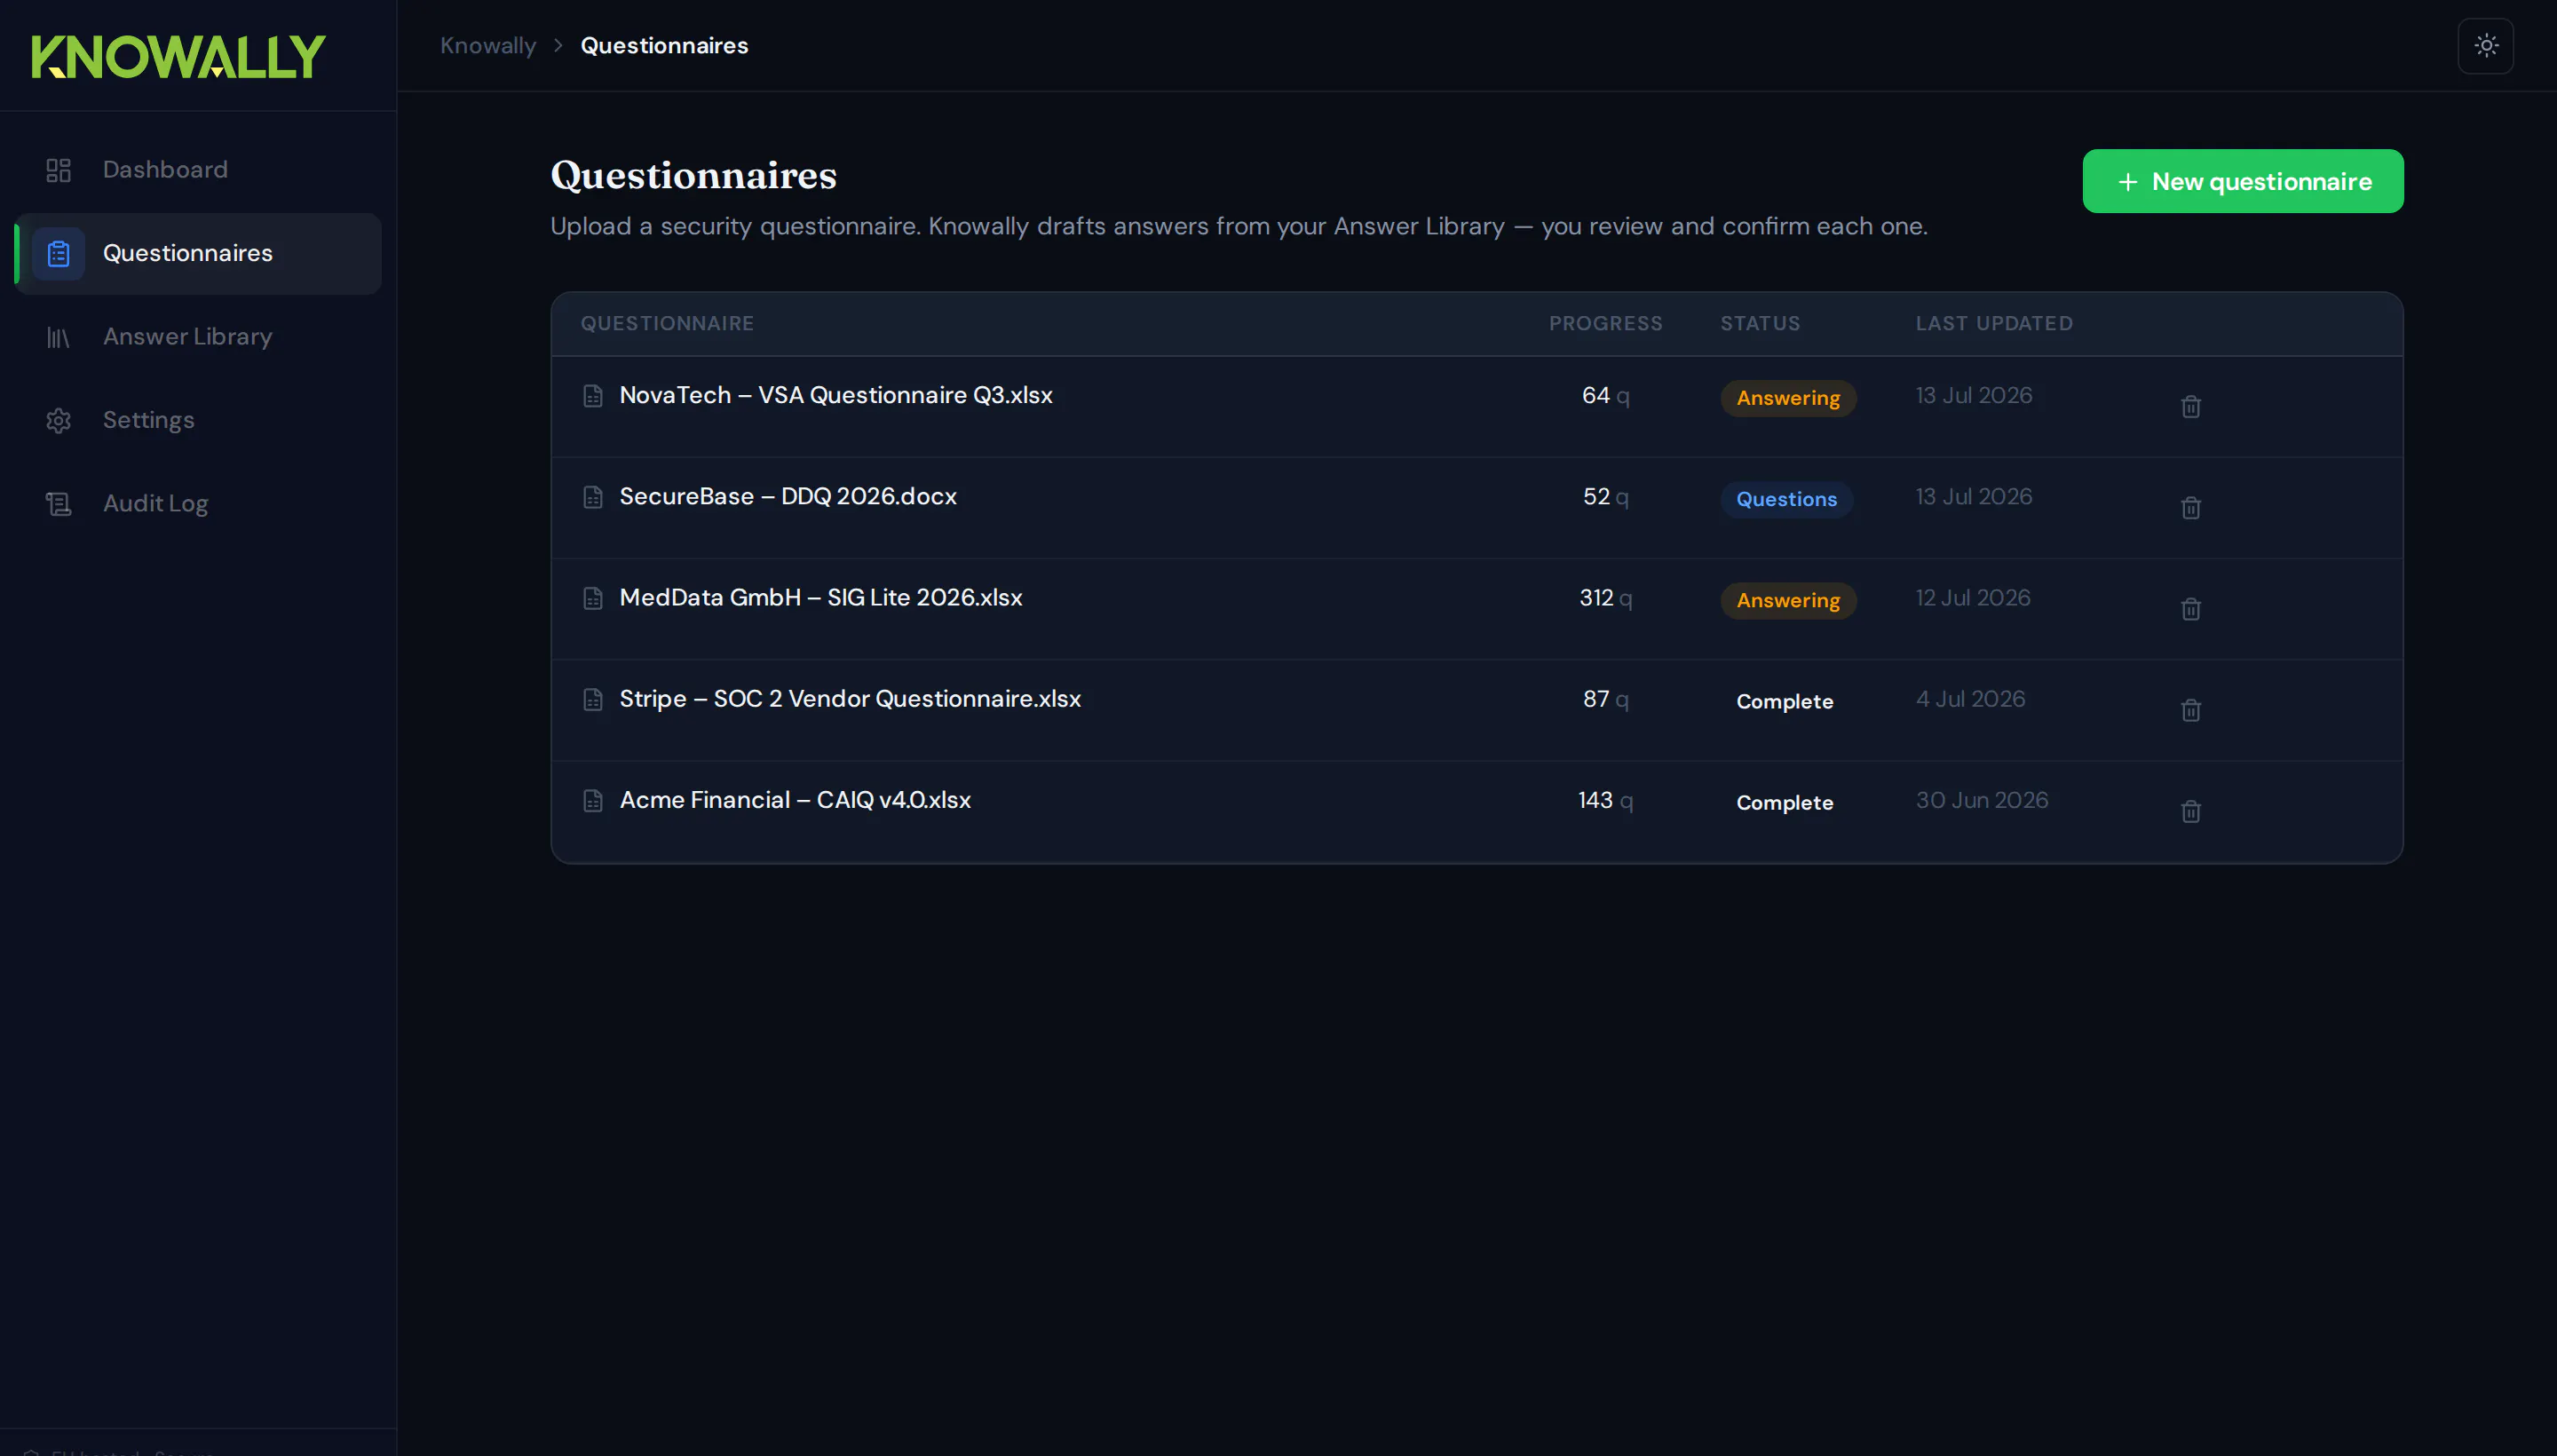The width and height of the screenshot is (2557, 1456).
Task: Click the Knowally breadcrumb link
Action: [488, 46]
